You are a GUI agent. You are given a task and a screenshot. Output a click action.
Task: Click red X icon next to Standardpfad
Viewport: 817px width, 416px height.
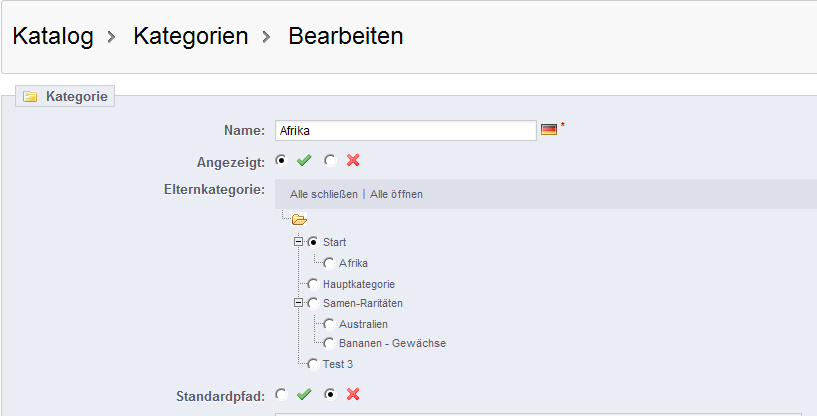pyautogui.click(x=352, y=395)
